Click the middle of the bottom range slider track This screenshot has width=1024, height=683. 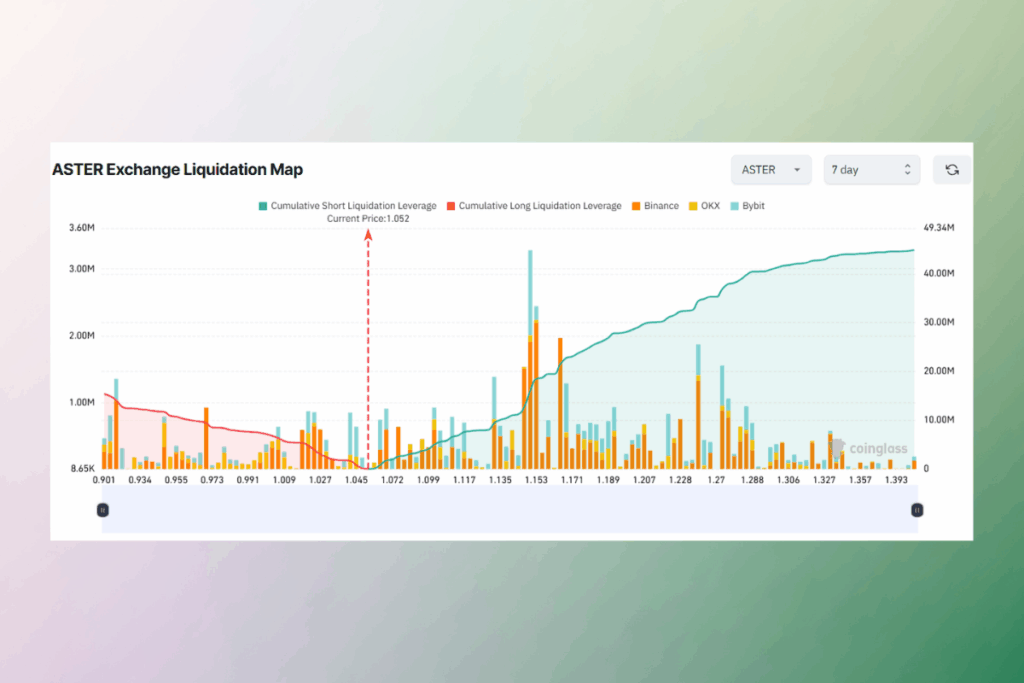coord(508,510)
